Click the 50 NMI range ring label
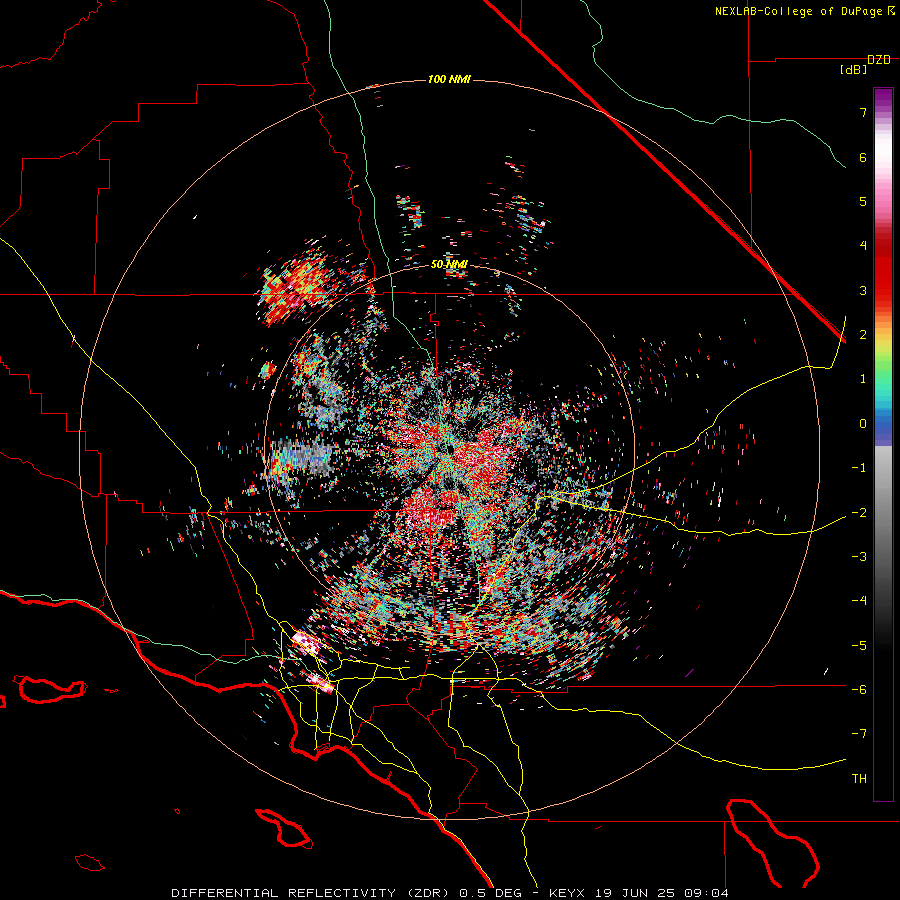 pos(449,264)
